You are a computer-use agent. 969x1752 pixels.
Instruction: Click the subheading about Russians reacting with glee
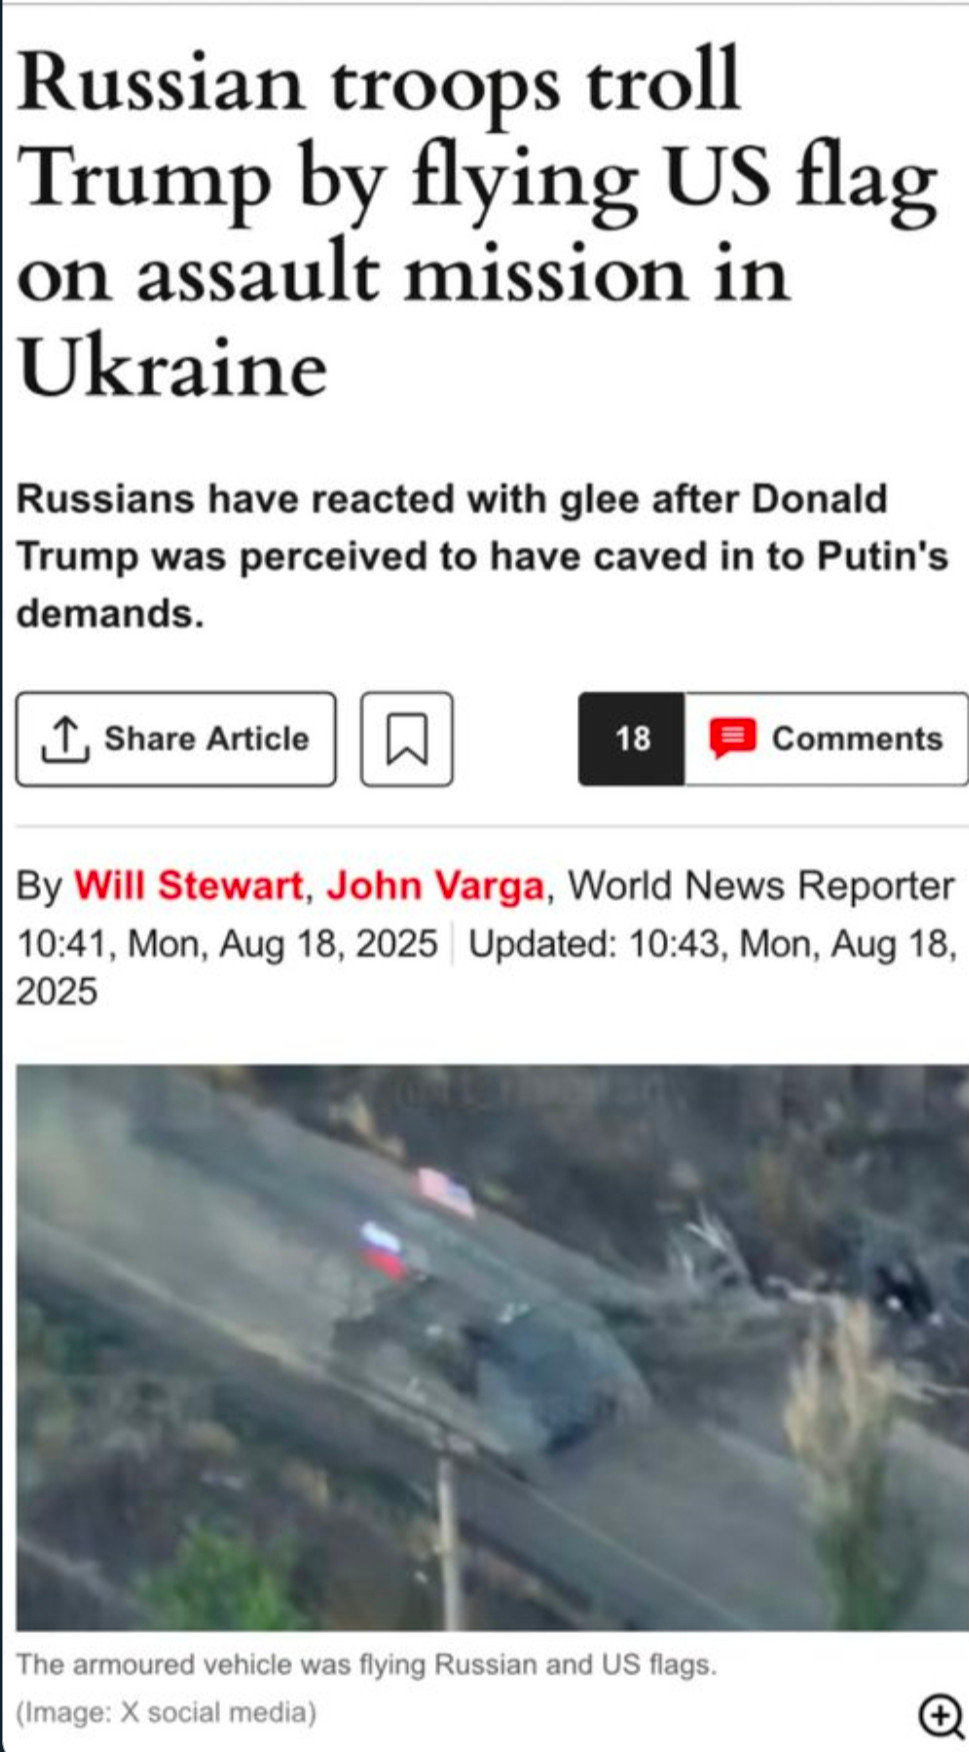[x=482, y=556]
